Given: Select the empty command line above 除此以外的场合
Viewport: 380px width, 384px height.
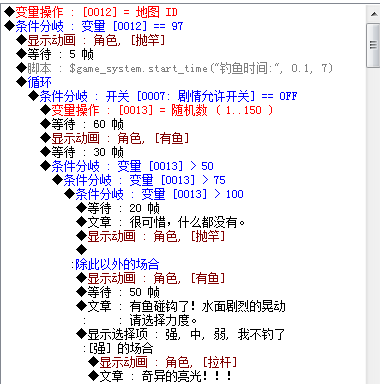Looking at the screenshot, I should [82, 250].
